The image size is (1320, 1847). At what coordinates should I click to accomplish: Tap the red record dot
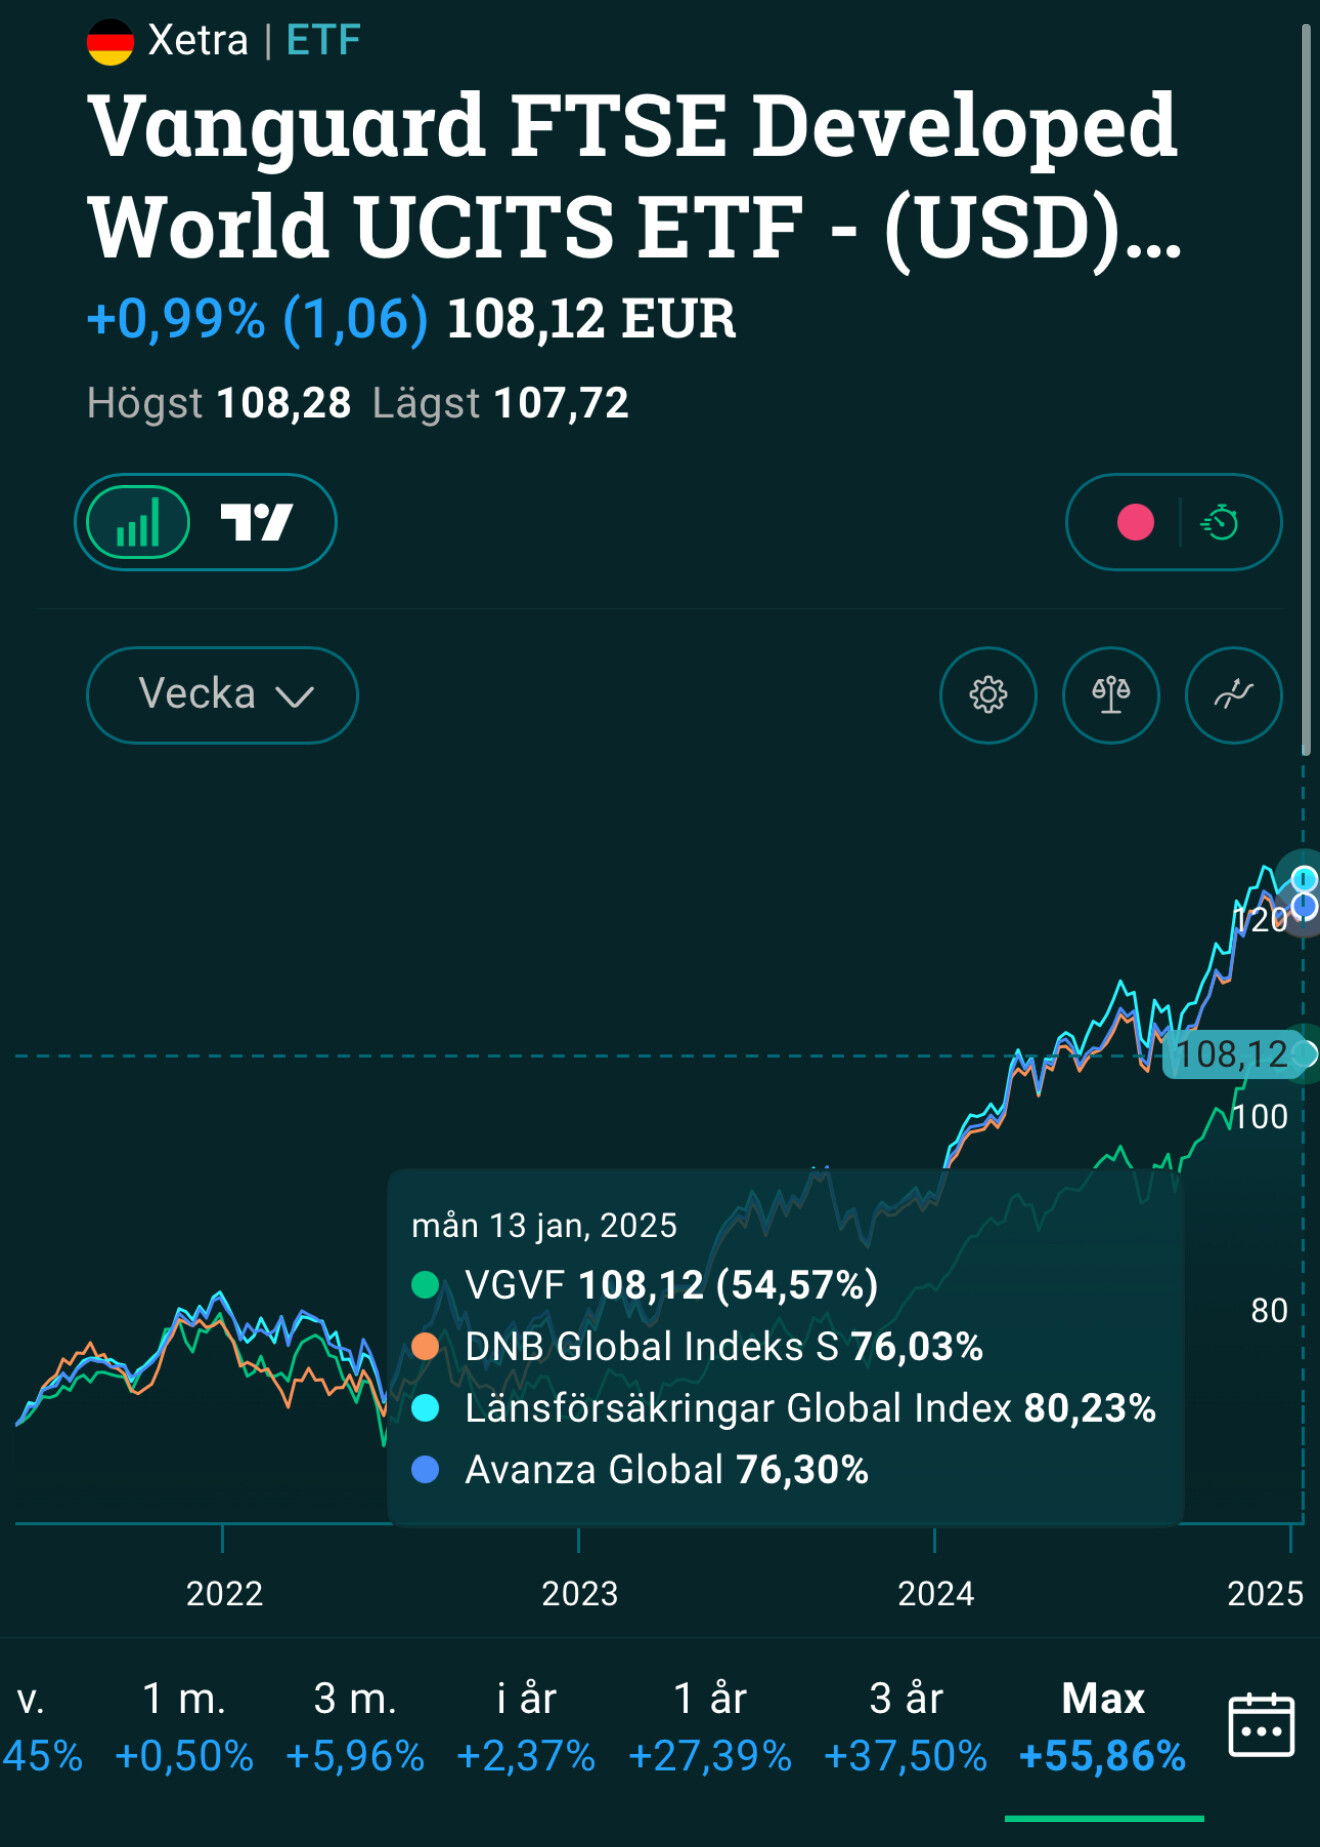pos(1135,522)
